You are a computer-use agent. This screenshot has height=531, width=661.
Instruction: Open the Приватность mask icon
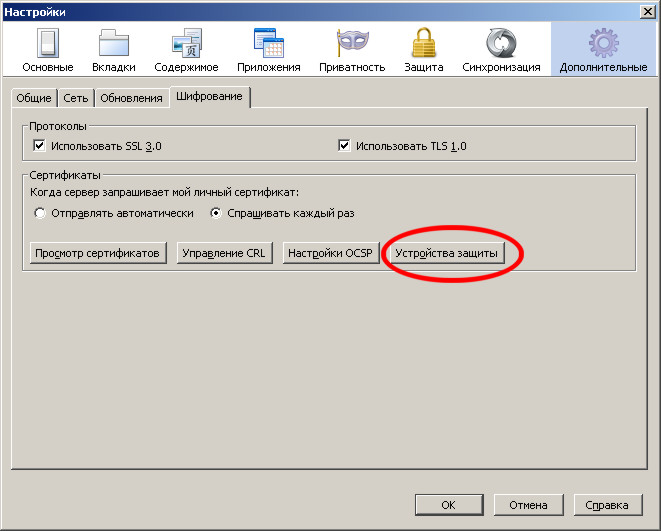tap(351, 45)
